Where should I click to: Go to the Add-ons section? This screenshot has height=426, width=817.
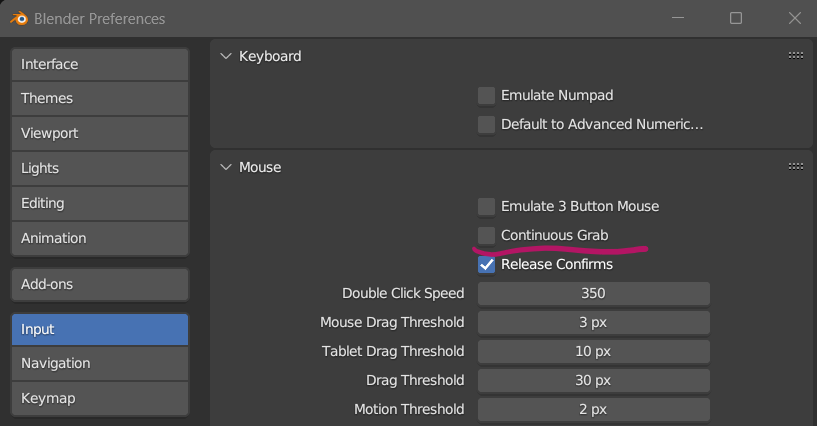(x=100, y=285)
